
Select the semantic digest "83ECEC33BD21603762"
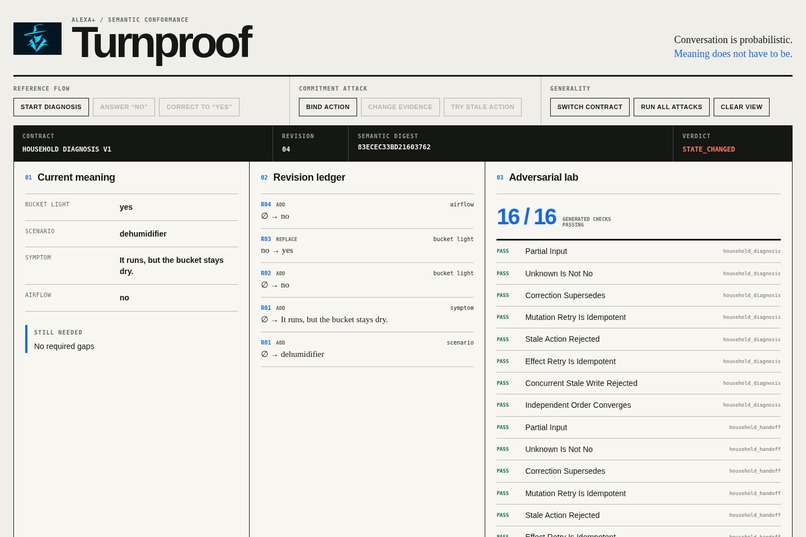pyautogui.click(x=394, y=147)
